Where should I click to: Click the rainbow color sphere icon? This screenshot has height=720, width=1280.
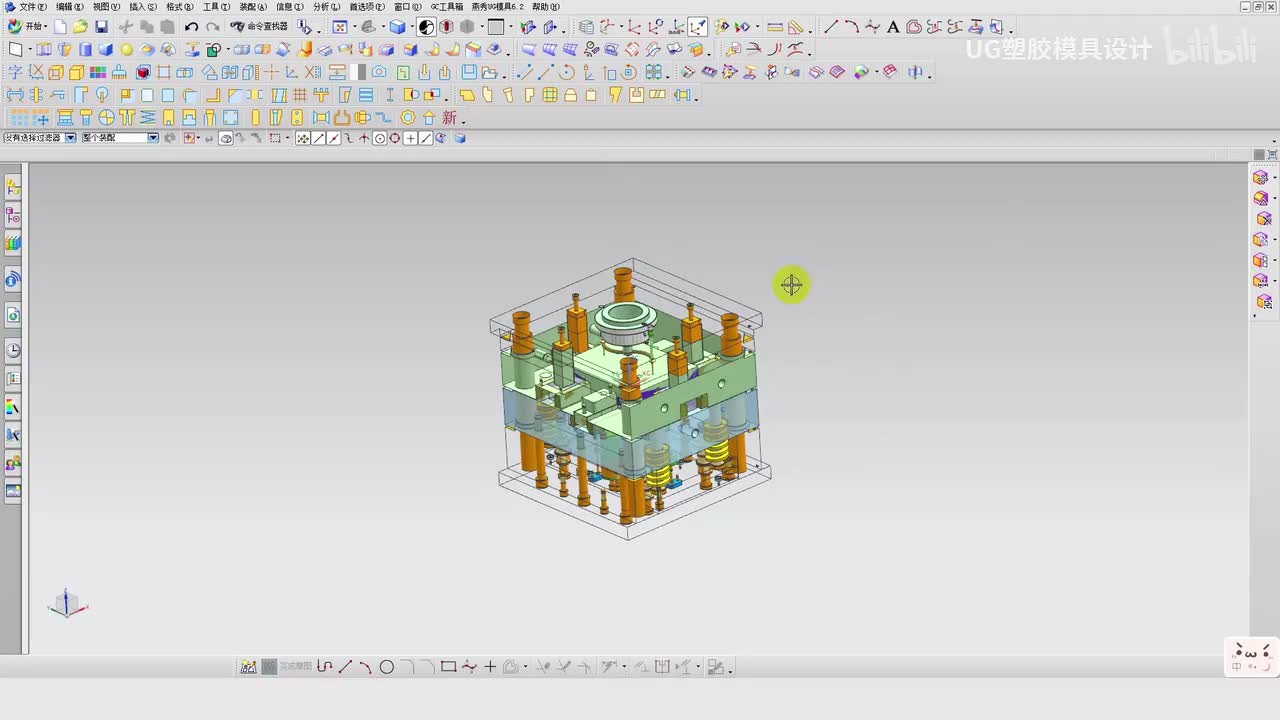point(861,72)
